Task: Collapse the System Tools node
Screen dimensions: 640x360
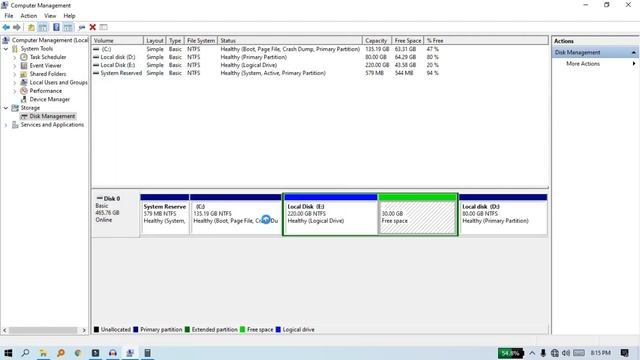Action: (6, 49)
